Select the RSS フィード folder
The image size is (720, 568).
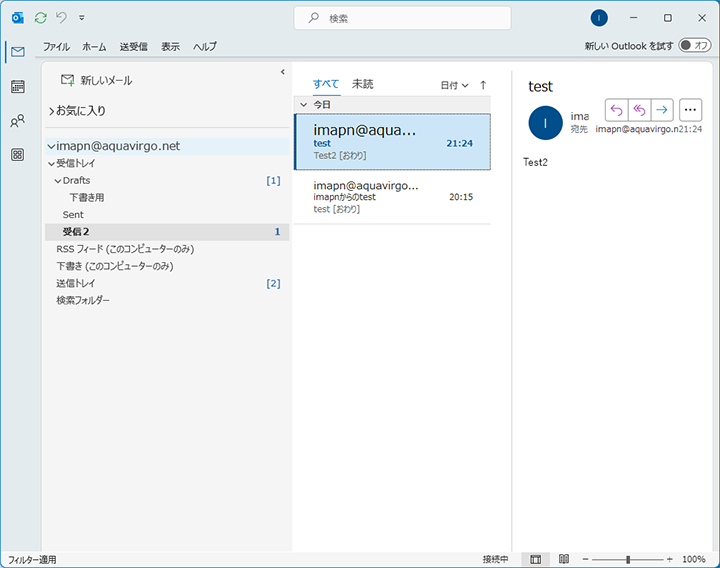(x=167, y=249)
